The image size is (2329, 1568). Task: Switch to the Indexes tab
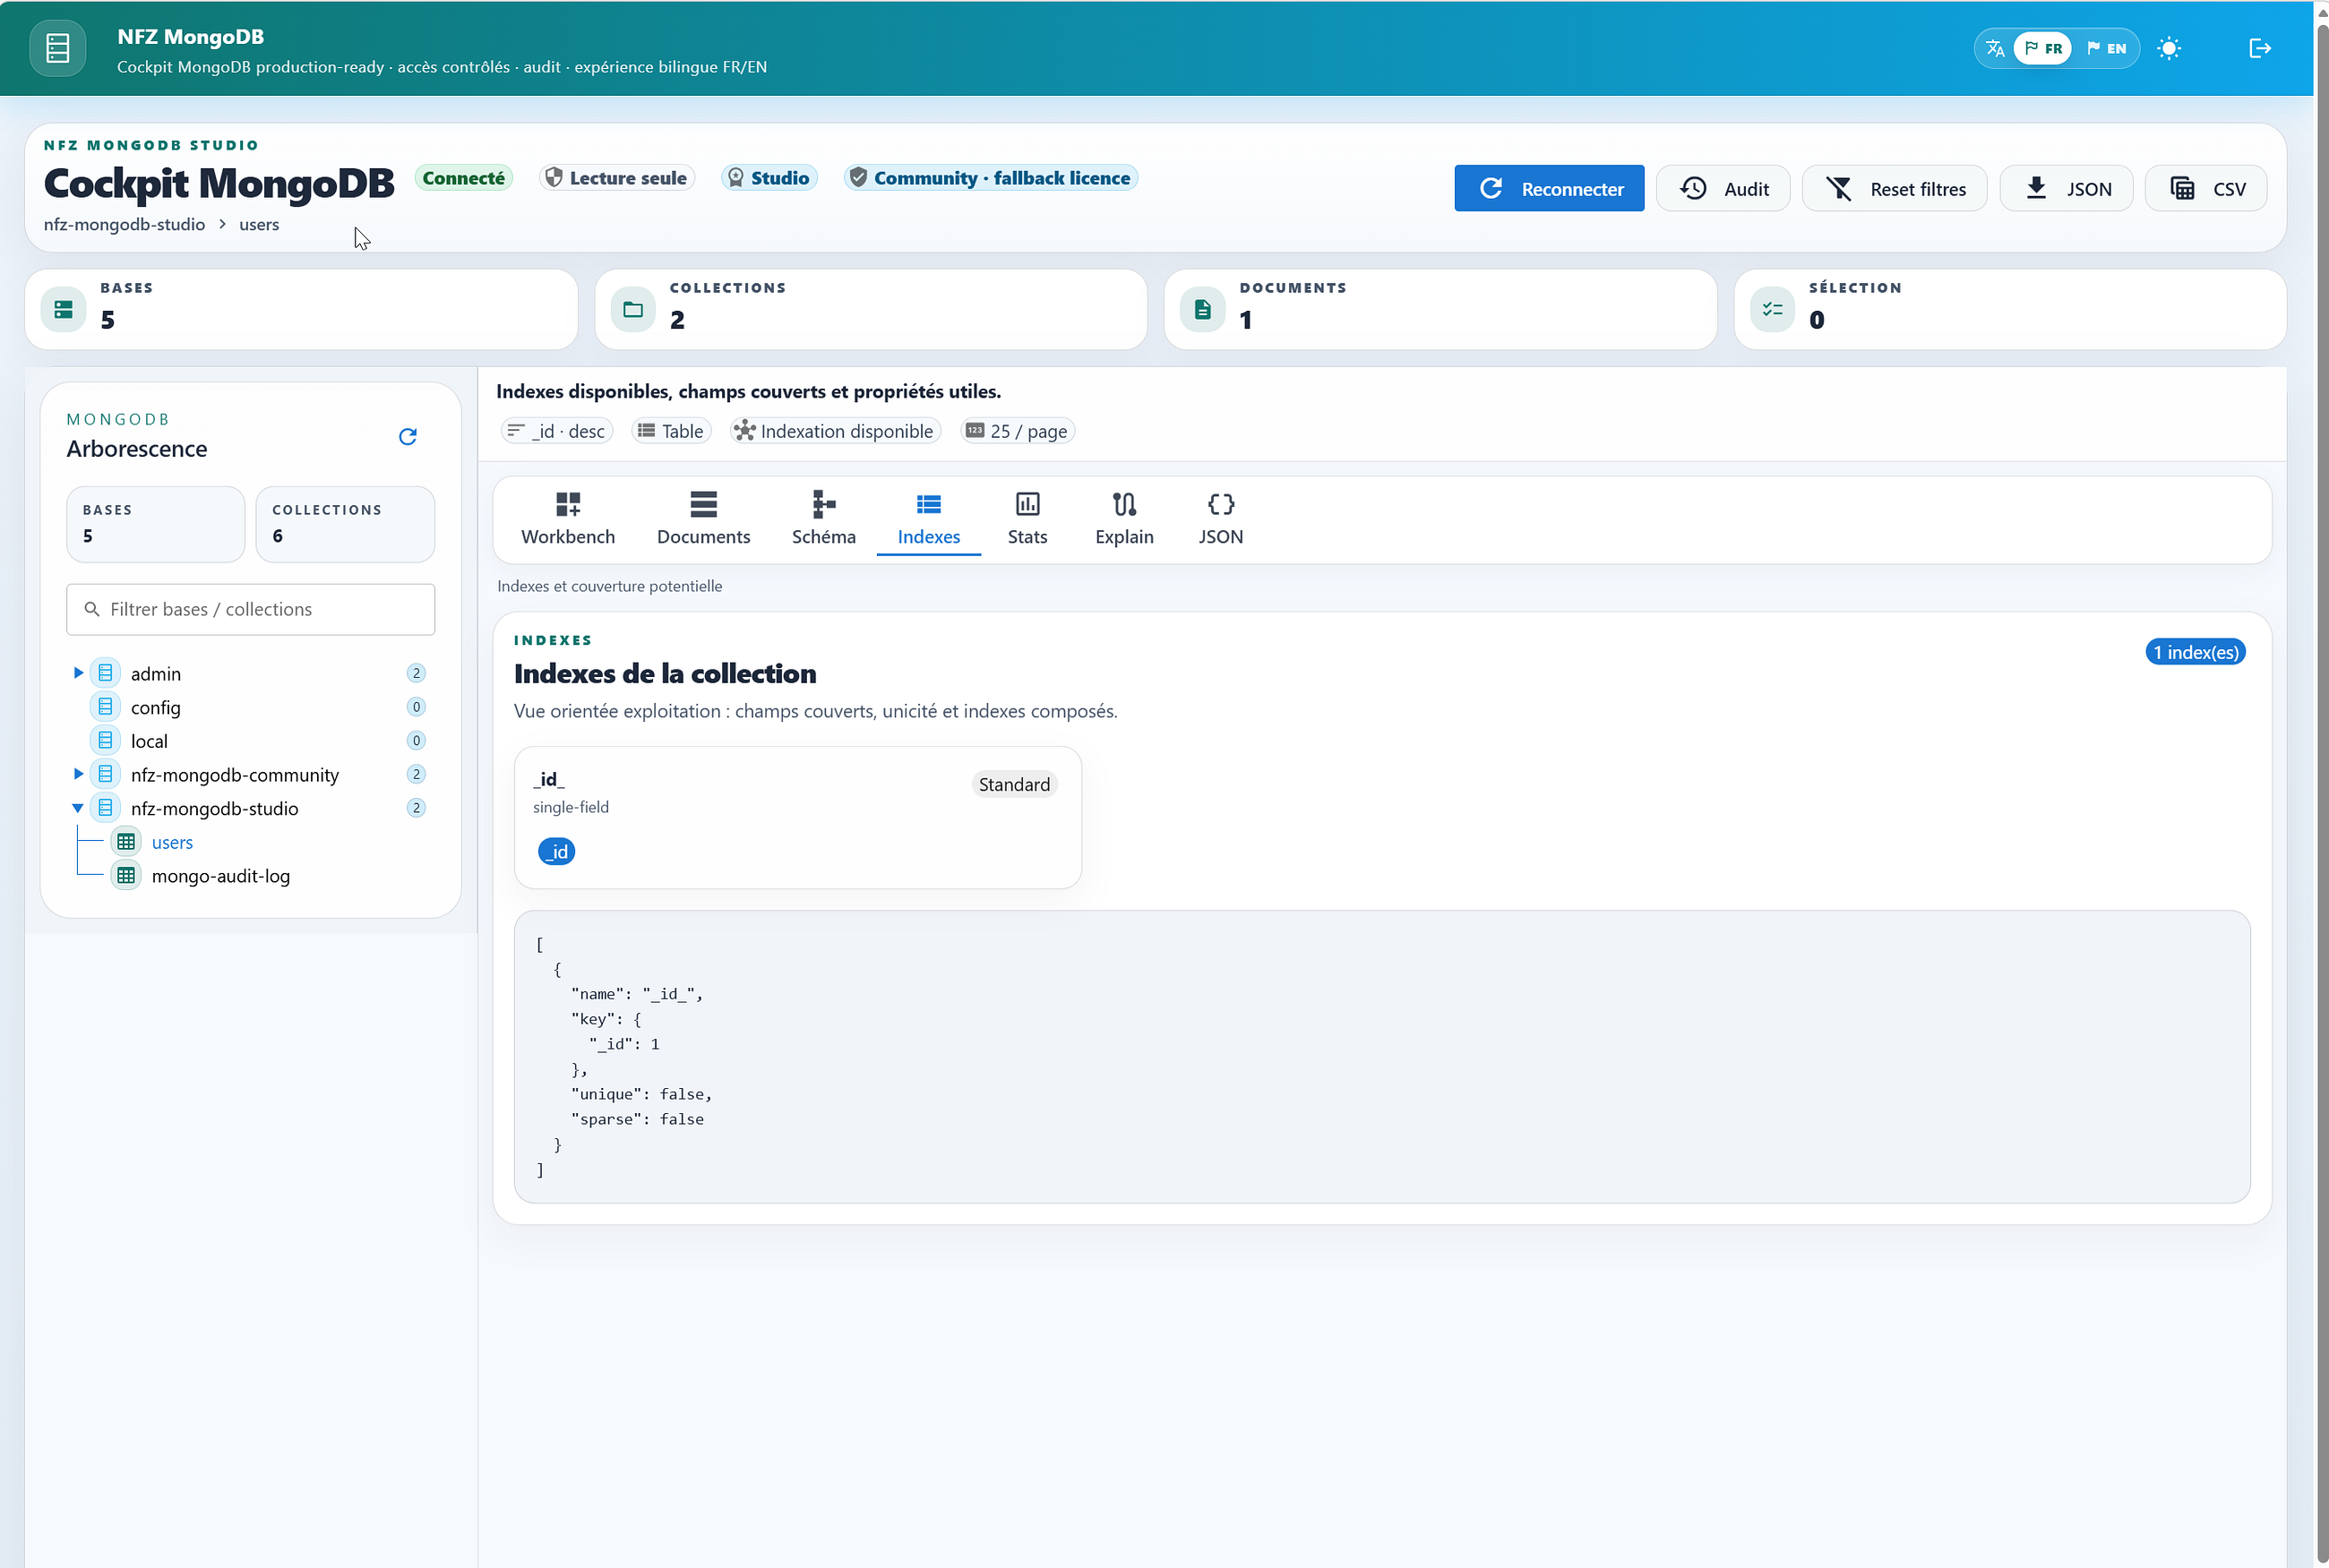click(x=928, y=519)
